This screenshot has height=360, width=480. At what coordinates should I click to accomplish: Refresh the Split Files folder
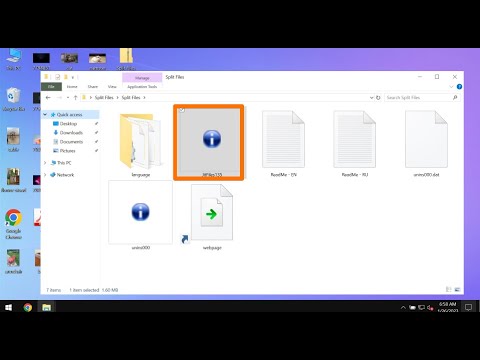tap(378, 98)
